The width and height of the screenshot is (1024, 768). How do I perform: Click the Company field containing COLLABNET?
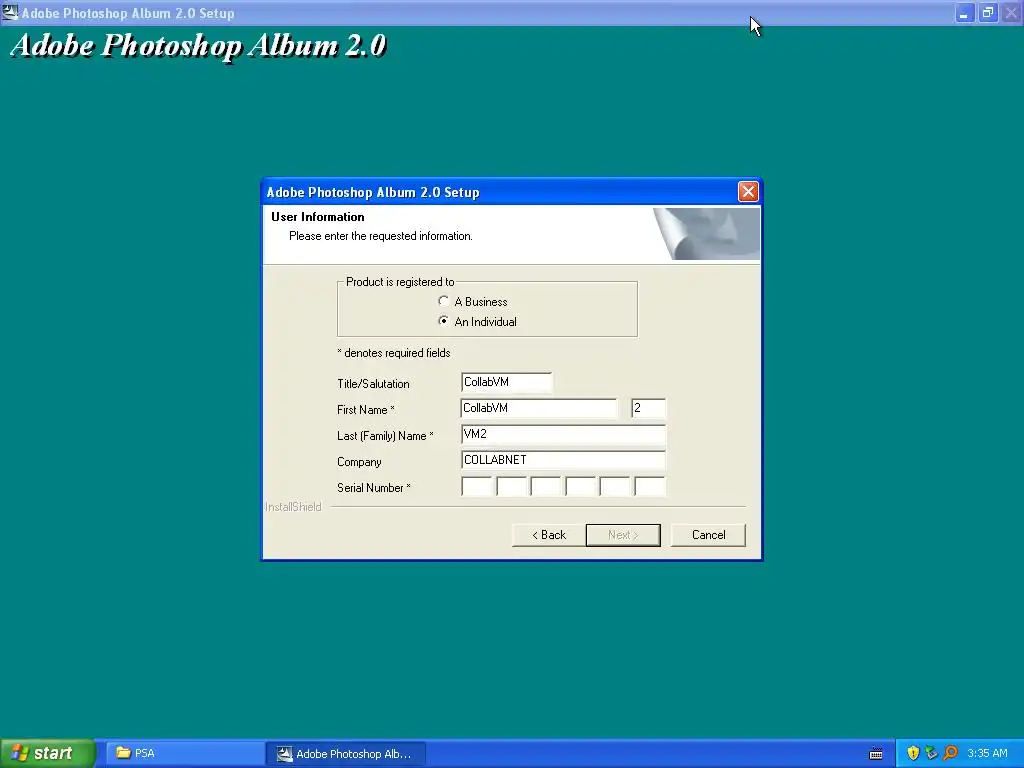click(x=563, y=460)
